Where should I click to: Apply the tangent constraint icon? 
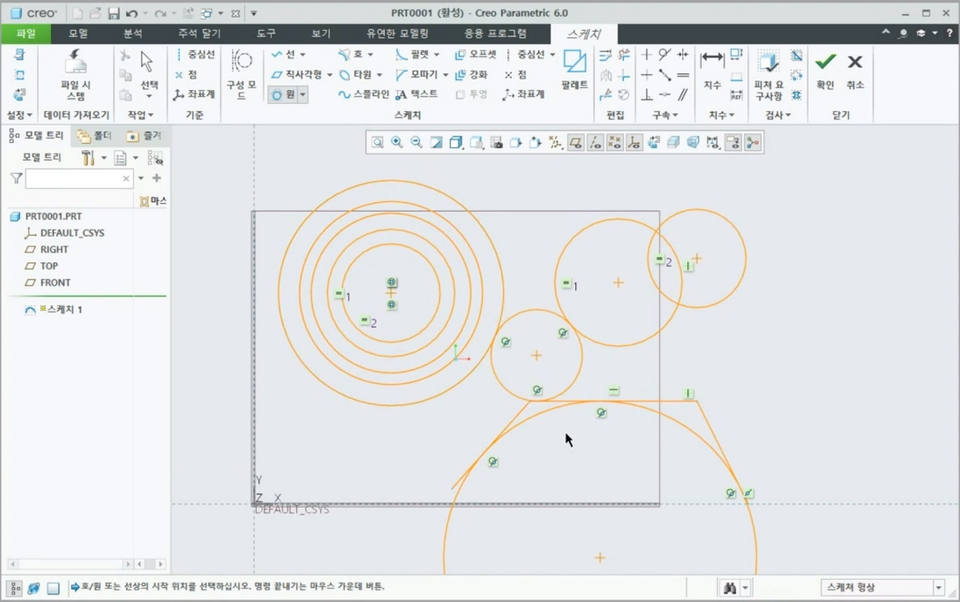(665, 55)
